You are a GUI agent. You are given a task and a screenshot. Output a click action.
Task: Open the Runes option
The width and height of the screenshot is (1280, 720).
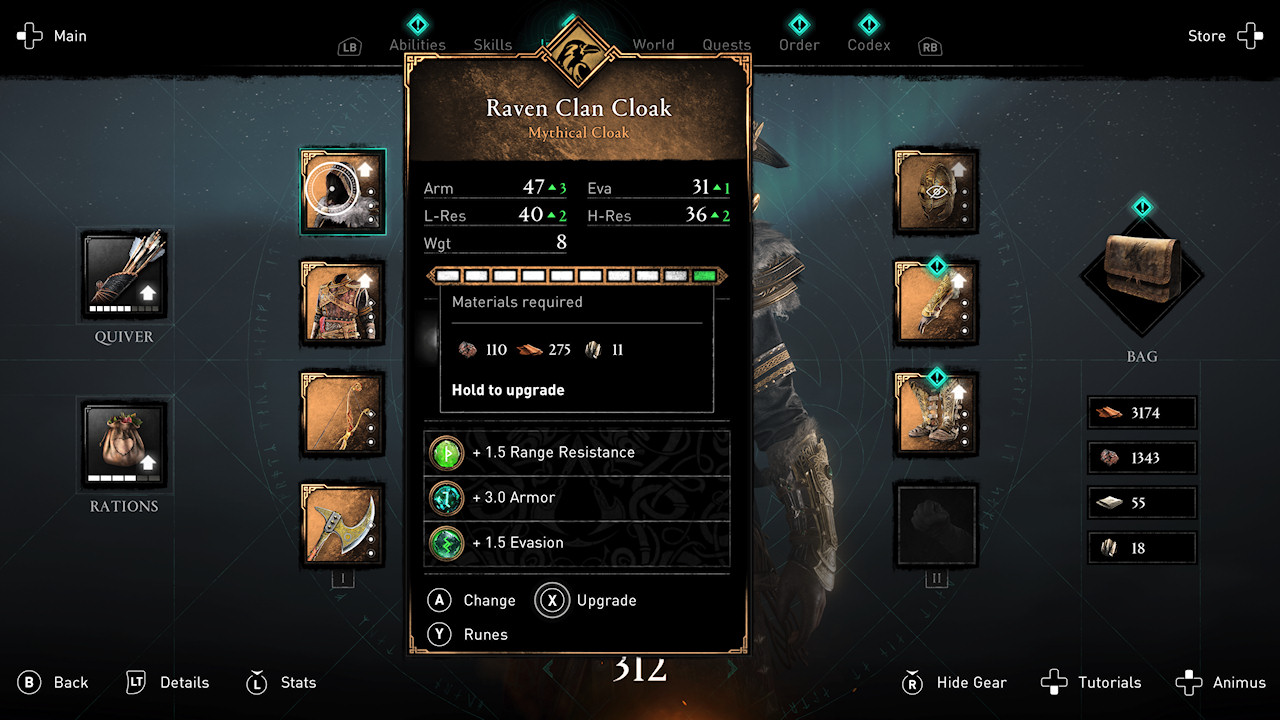[x=468, y=635]
